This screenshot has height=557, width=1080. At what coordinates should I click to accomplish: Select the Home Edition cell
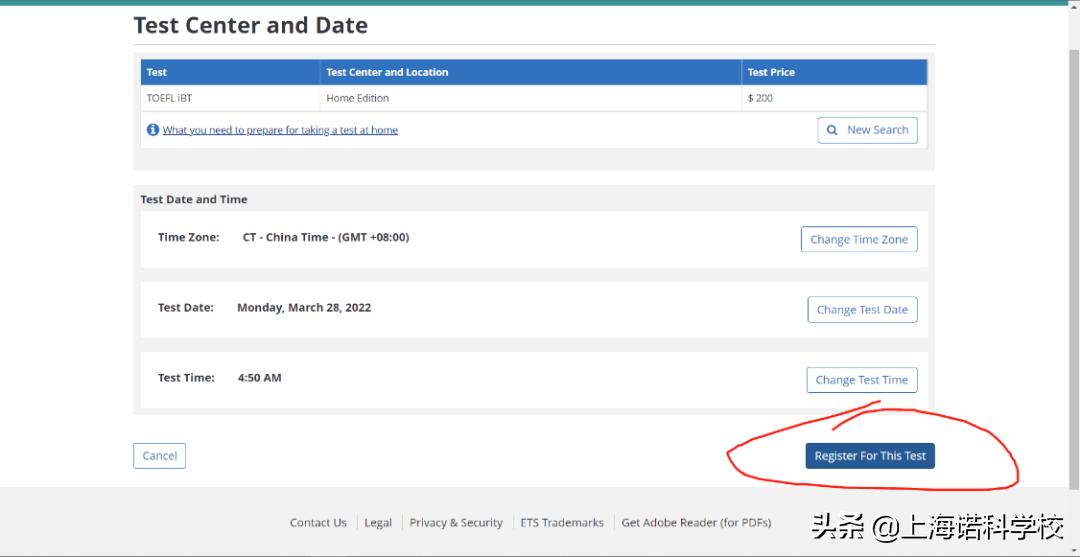[531, 98]
